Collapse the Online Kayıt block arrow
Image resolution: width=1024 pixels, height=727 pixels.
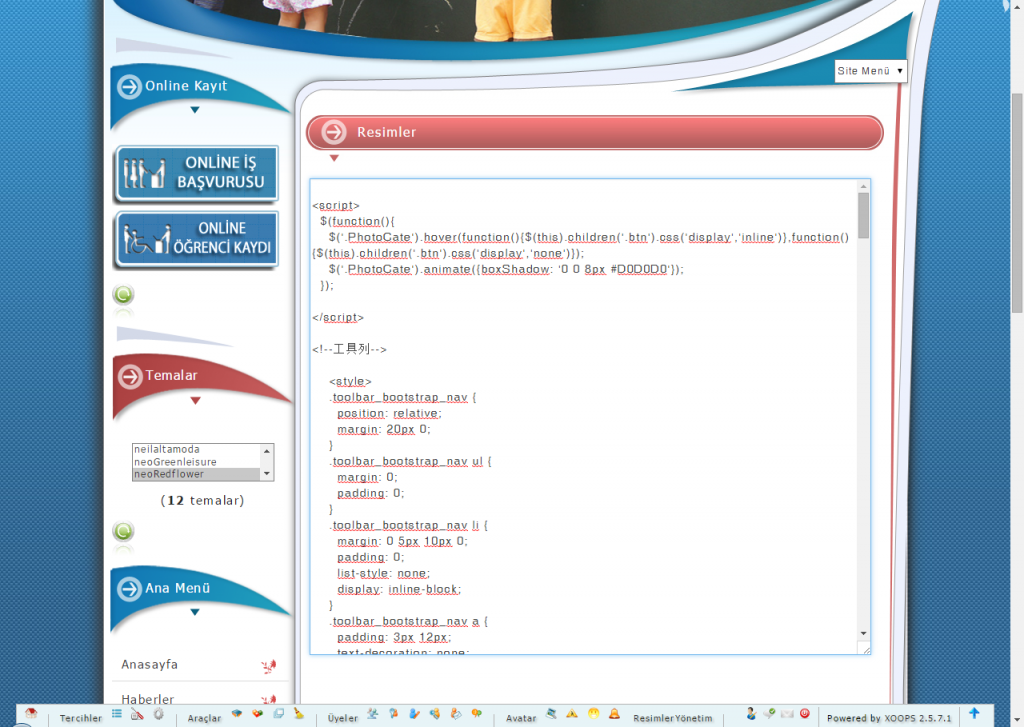click(194, 110)
